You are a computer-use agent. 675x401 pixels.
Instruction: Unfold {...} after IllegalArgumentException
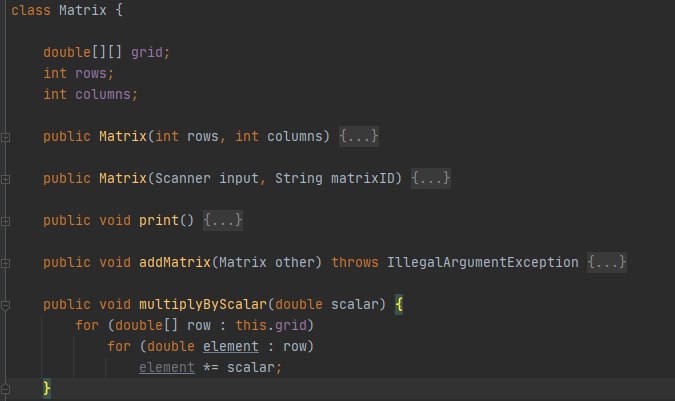click(607, 262)
